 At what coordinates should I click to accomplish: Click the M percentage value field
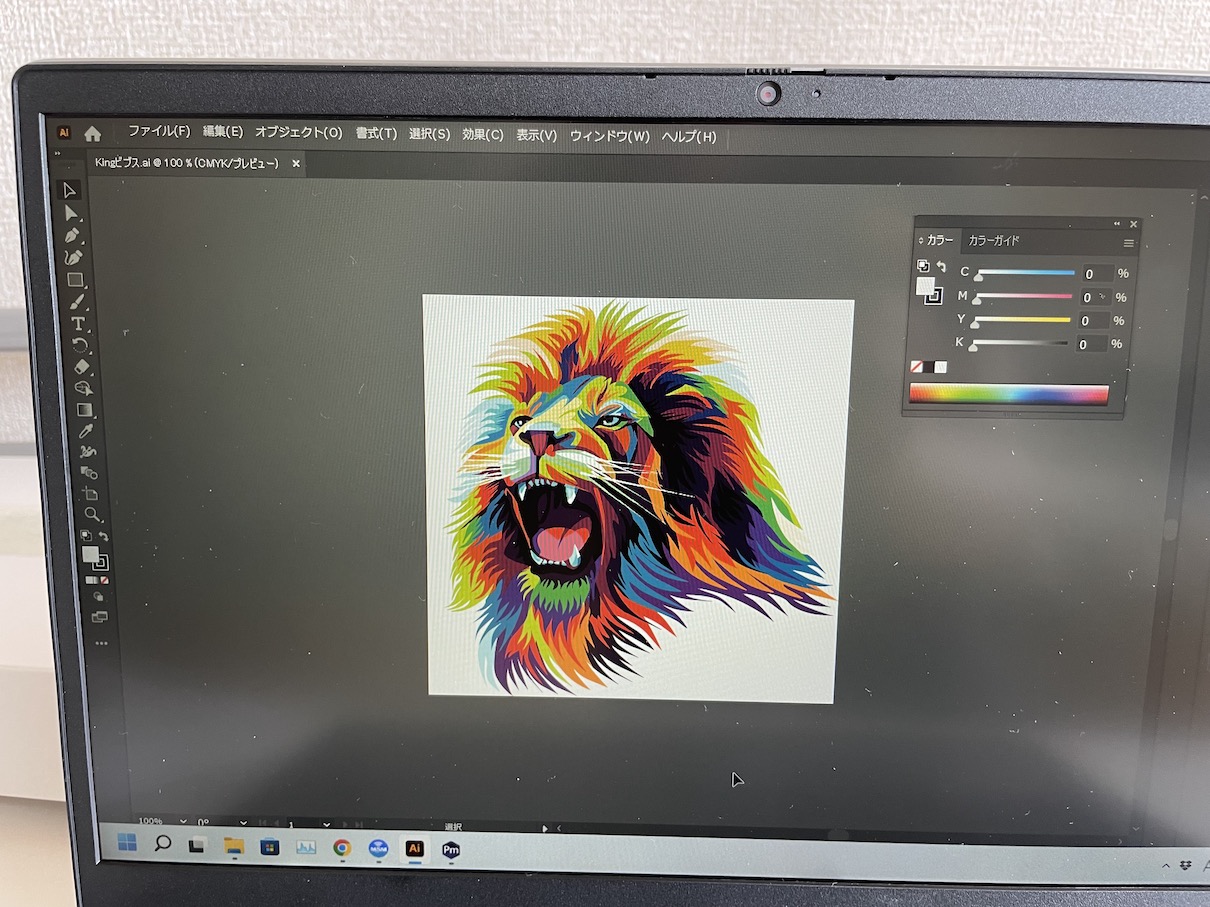coord(1095,298)
